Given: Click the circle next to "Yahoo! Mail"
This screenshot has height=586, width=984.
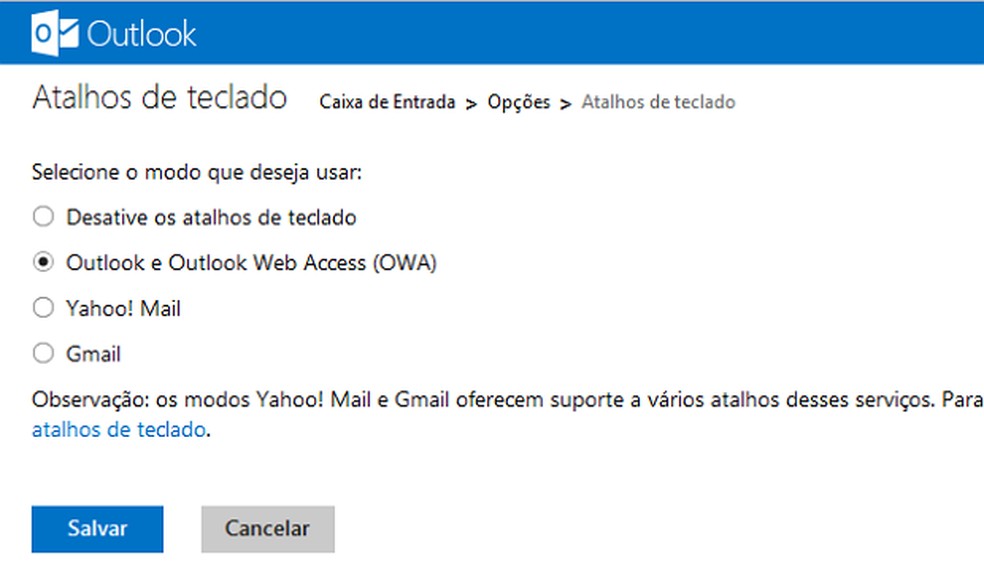Looking at the screenshot, I should (42, 308).
